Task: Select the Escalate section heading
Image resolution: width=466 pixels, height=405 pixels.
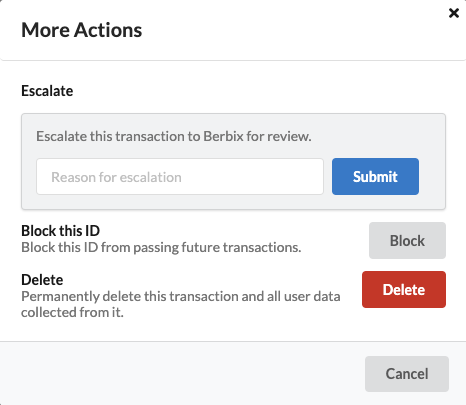Action: tap(47, 91)
